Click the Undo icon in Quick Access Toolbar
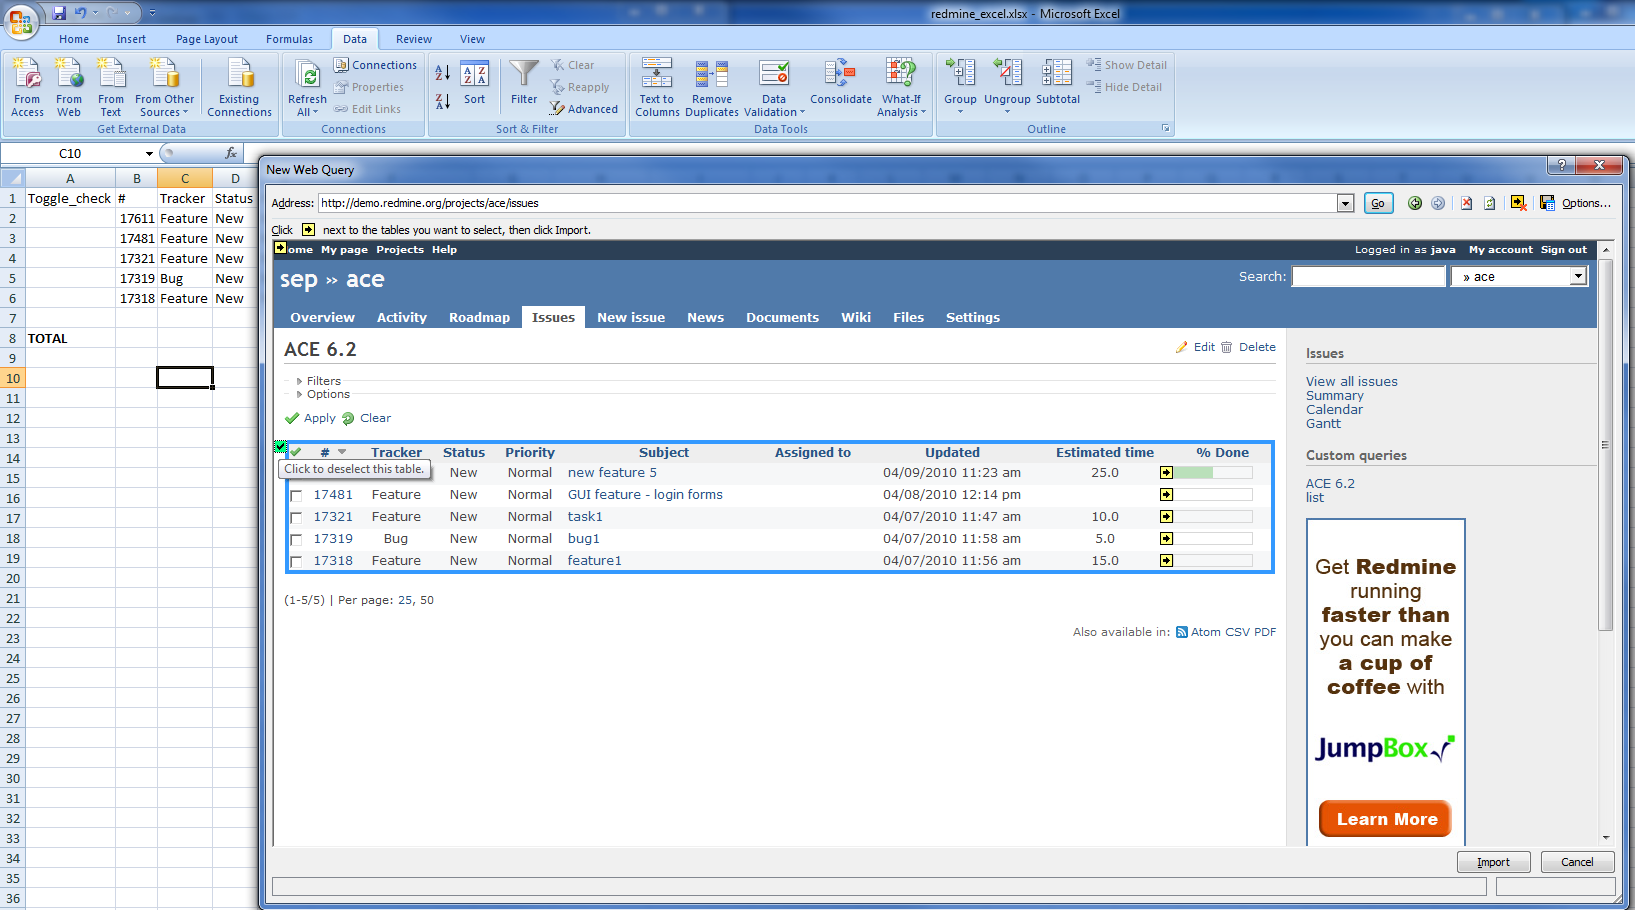 [x=80, y=13]
